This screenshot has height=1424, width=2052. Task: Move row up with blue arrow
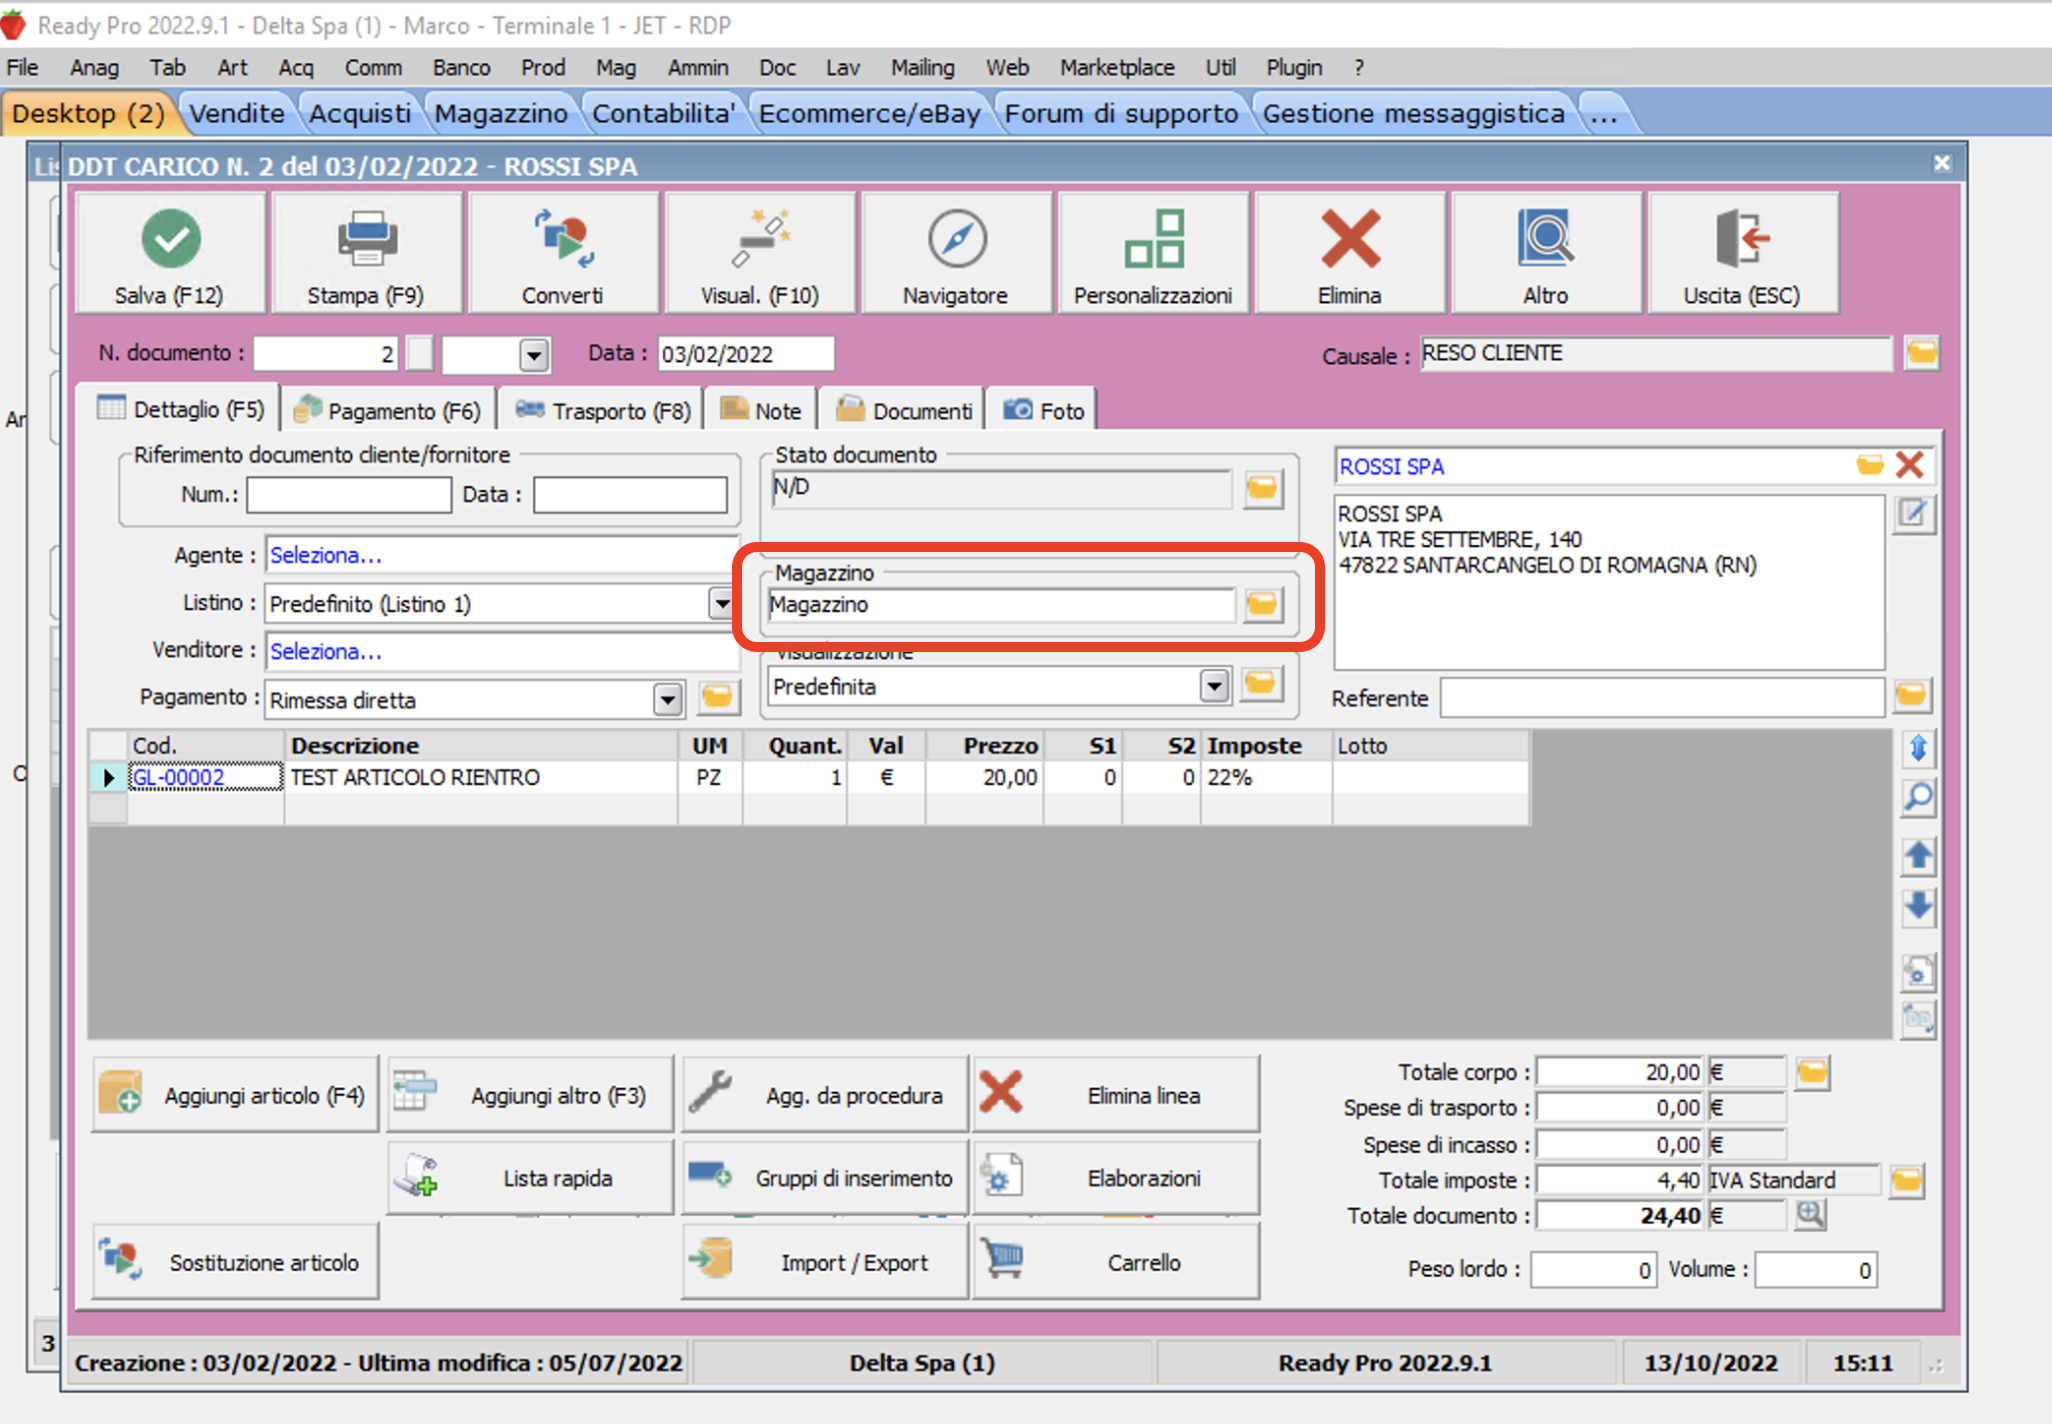pyautogui.click(x=1918, y=855)
